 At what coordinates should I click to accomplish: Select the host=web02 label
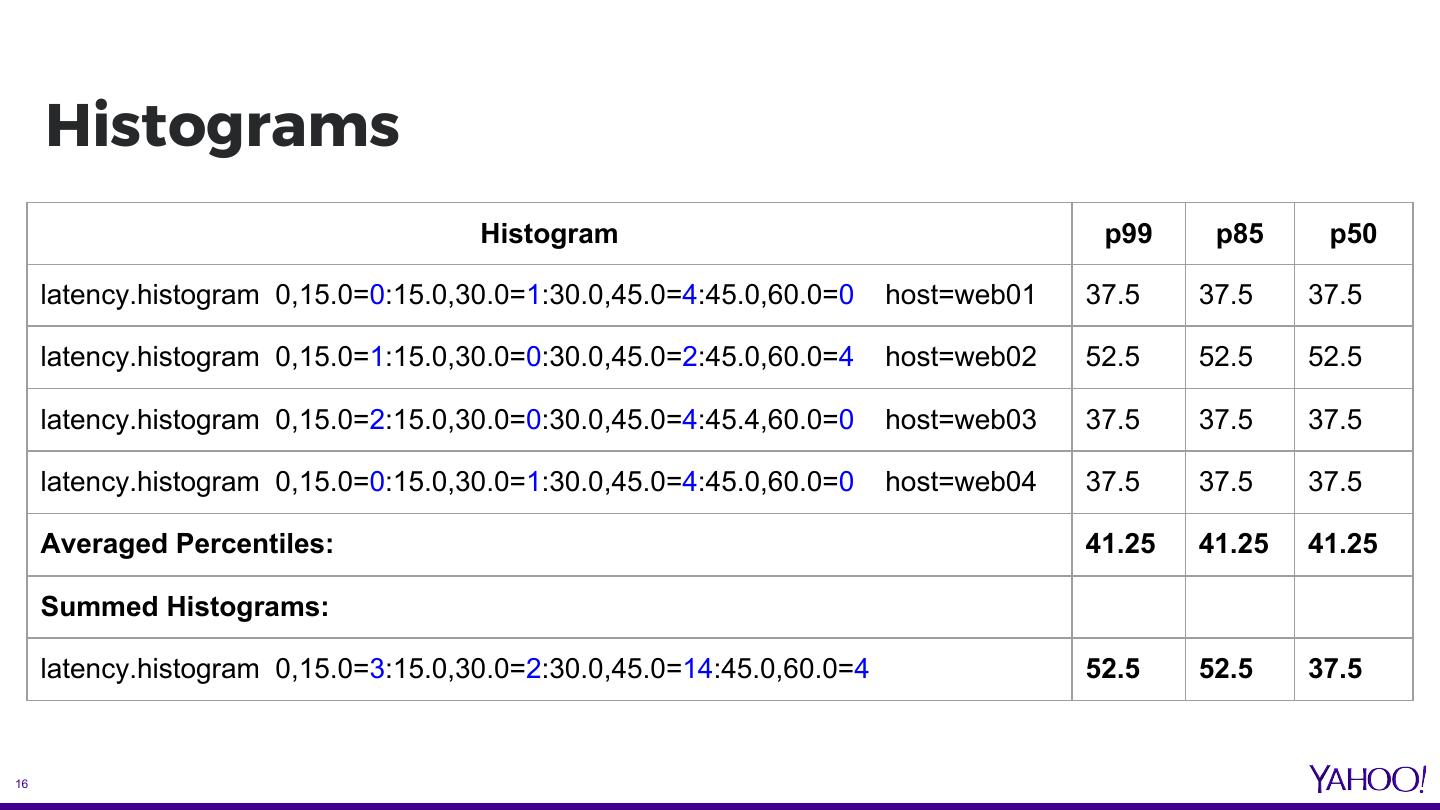pos(960,357)
